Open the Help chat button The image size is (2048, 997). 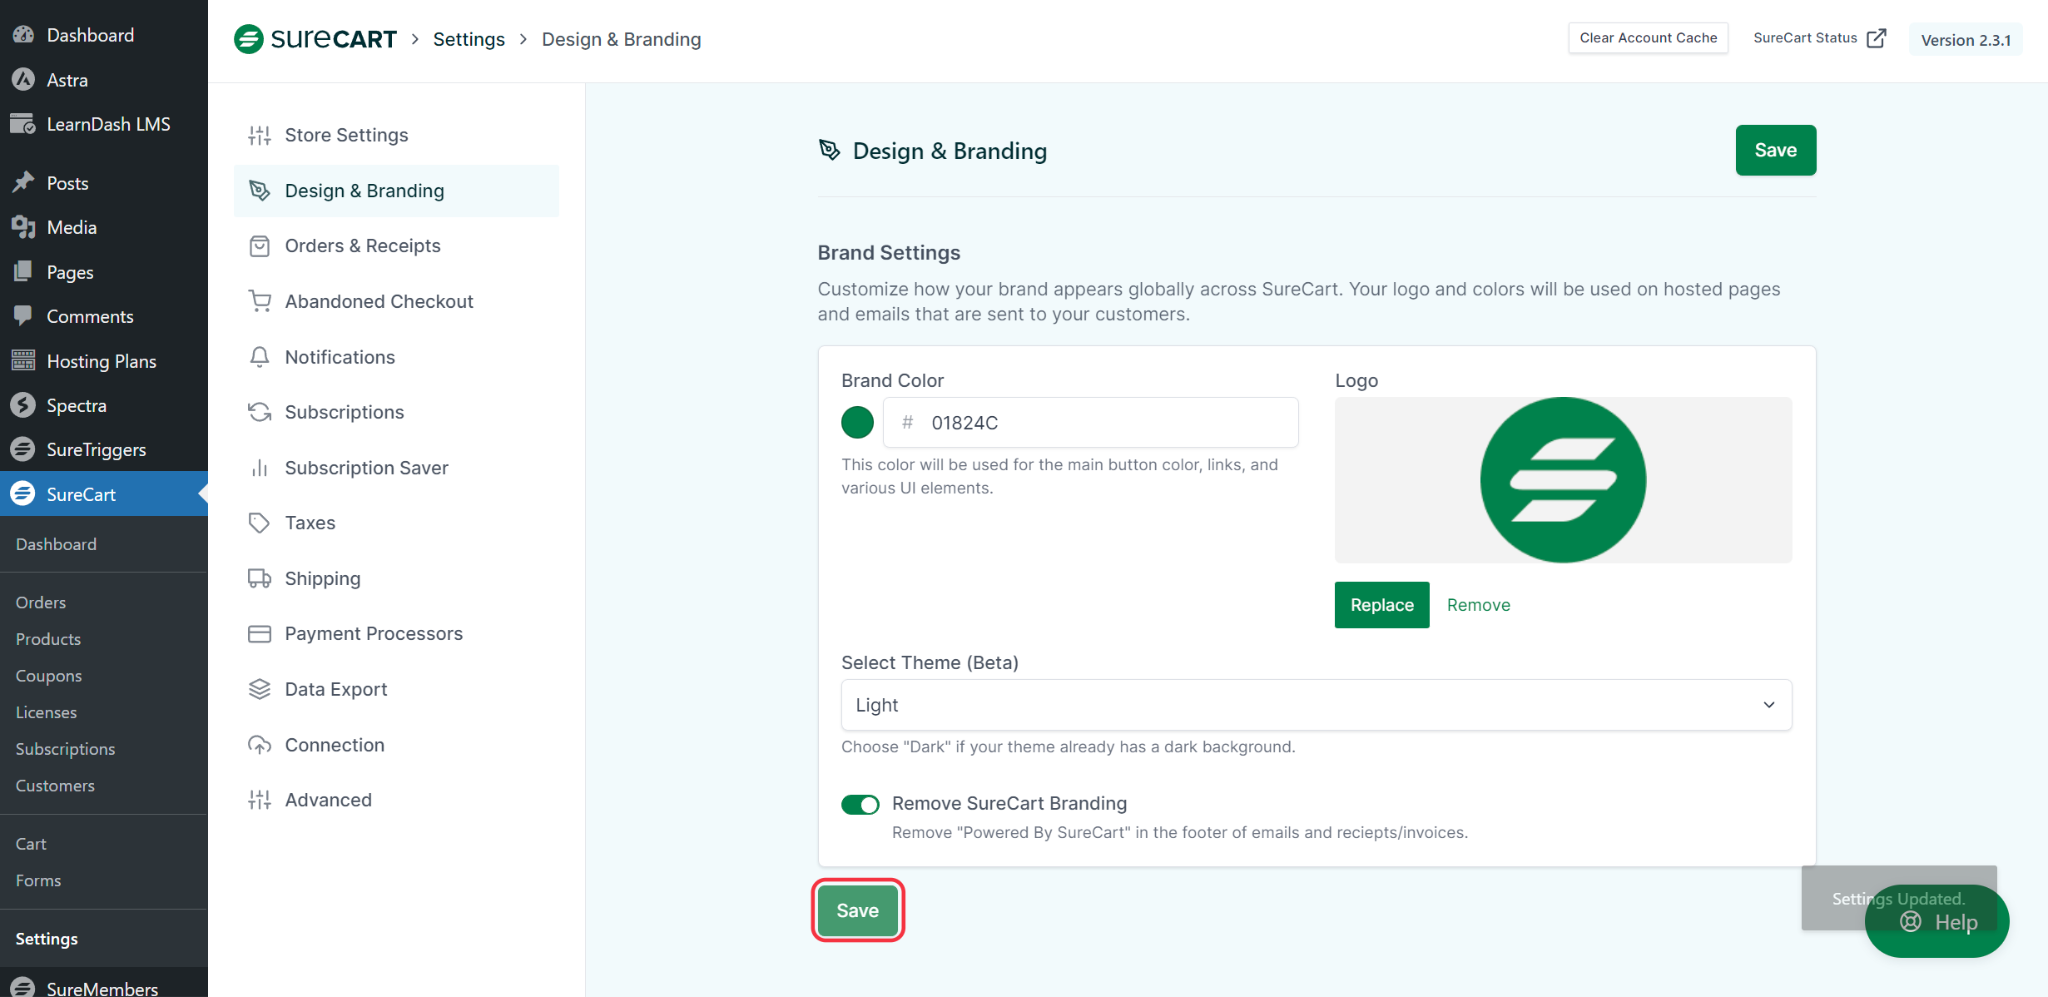(1937, 922)
